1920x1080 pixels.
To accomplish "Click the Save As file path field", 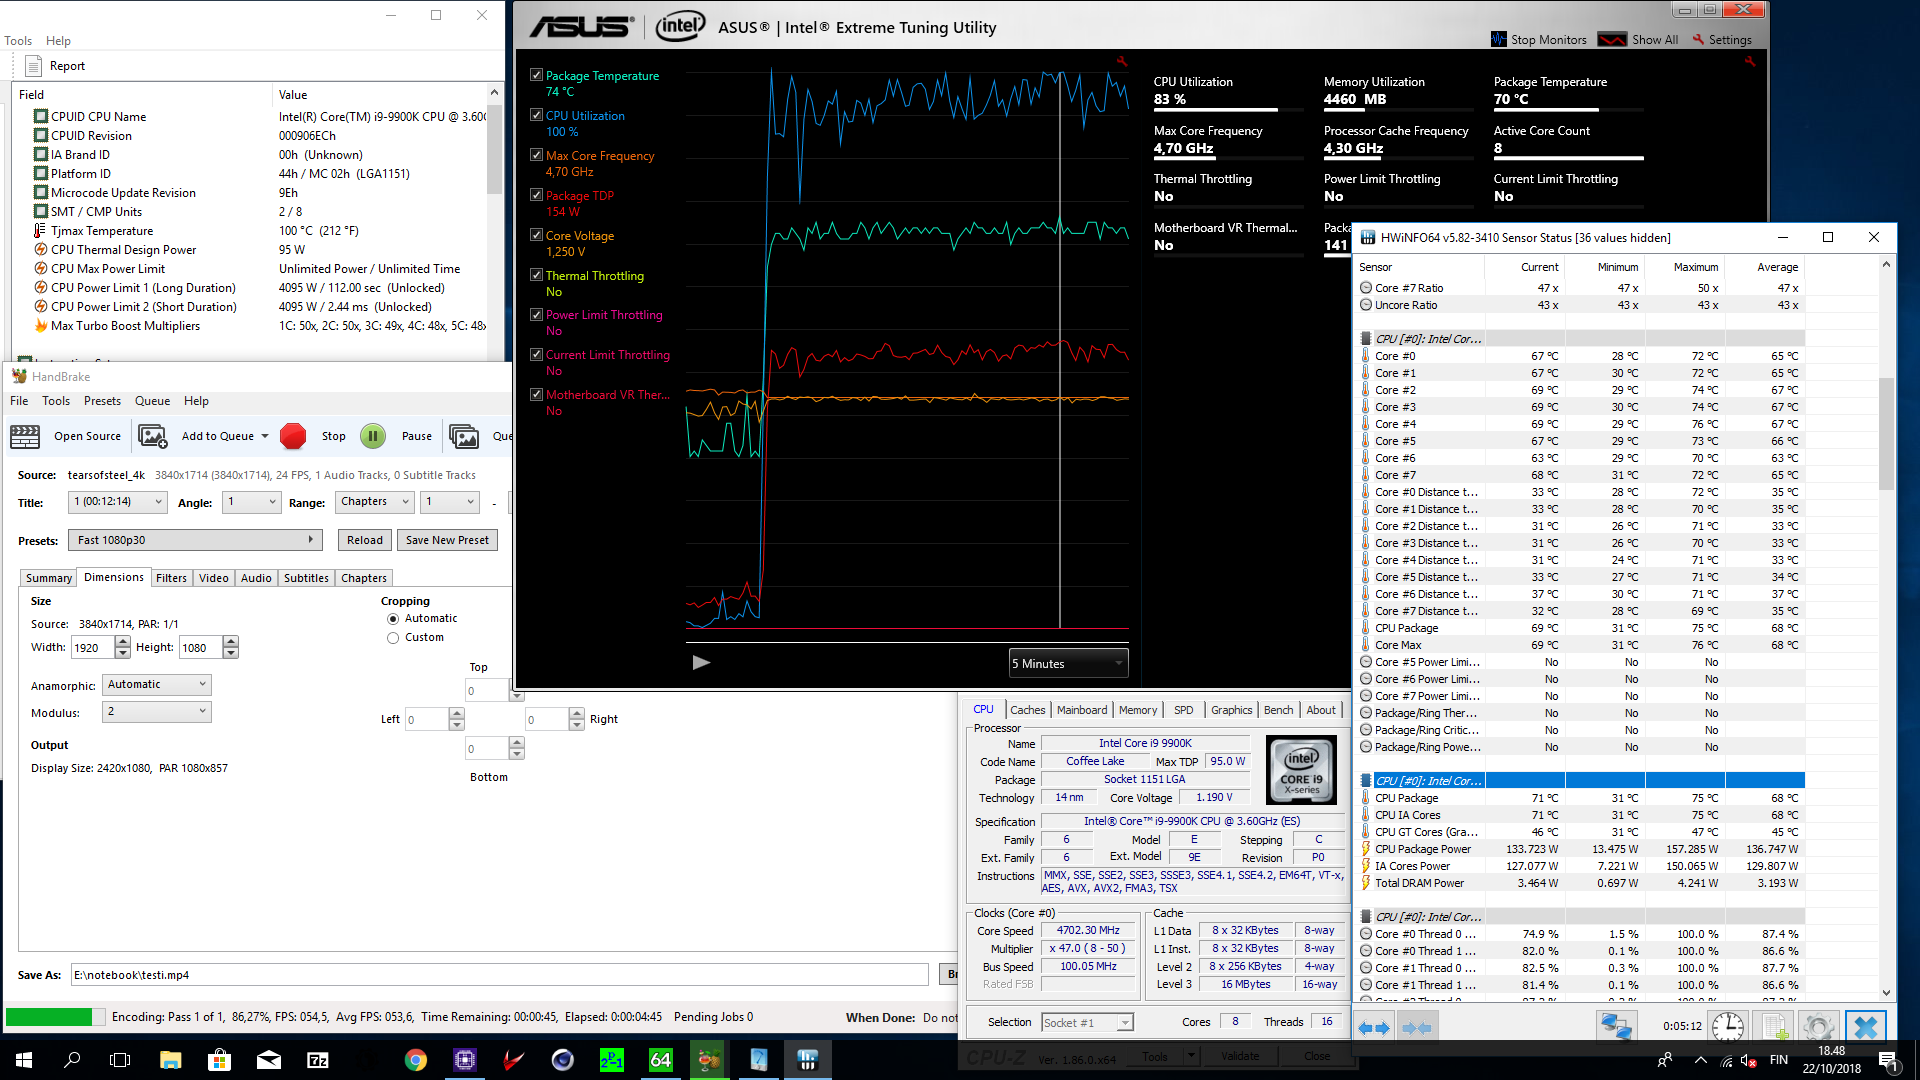I will (500, 975).
